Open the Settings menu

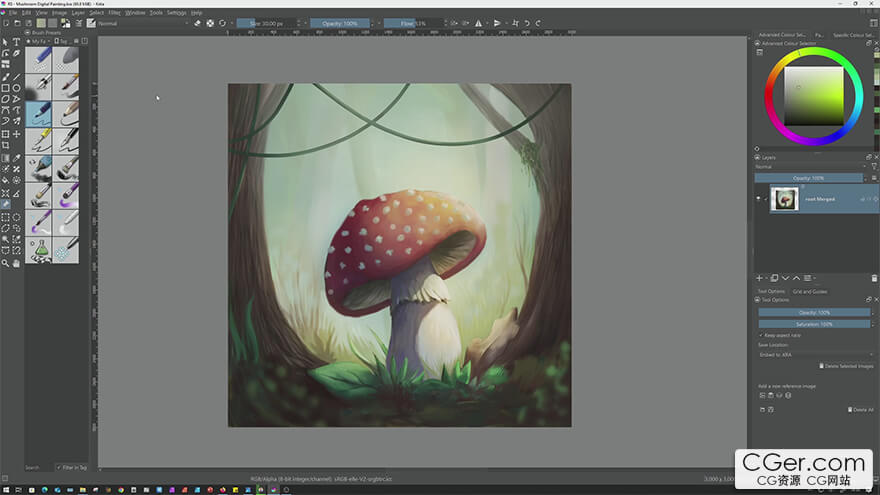click(x=176, y=12)
